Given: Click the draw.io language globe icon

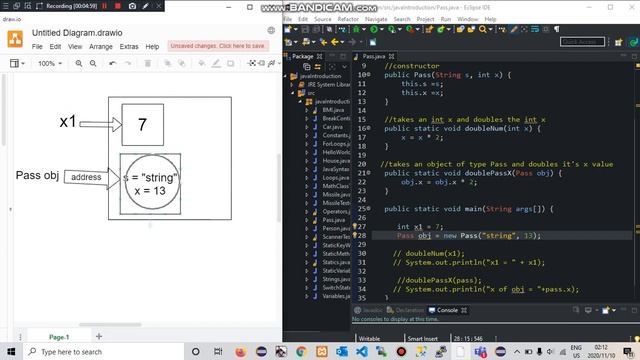Looking at the screenshot, I should (271, 30).
